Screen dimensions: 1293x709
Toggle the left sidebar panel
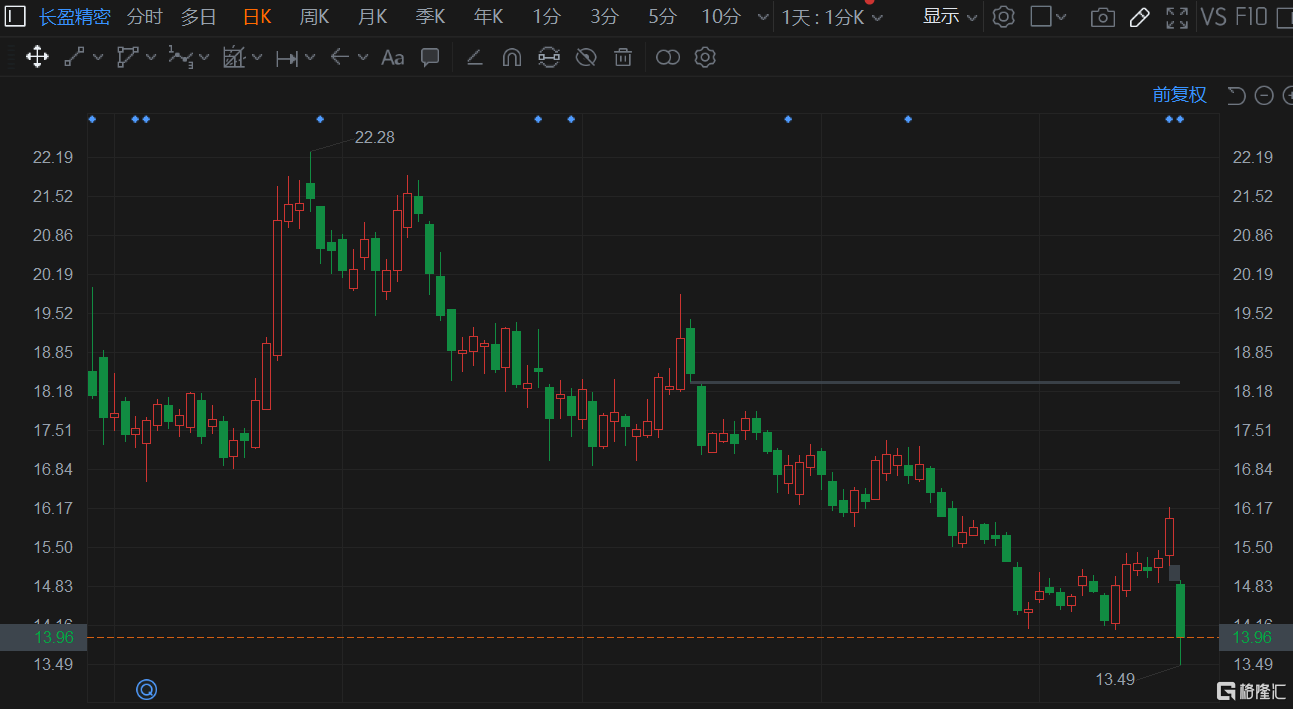17,16
